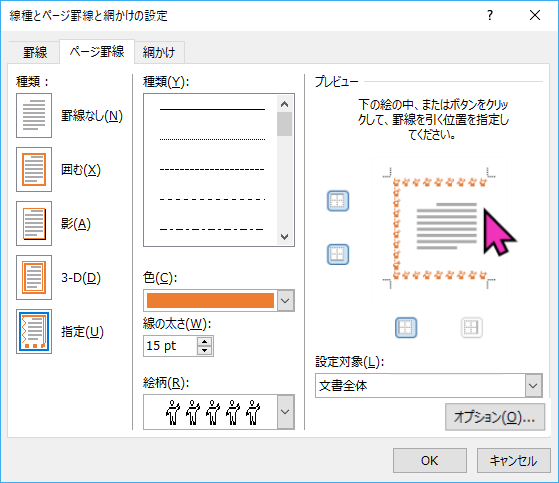
Task: Select the dotted line style
Action: (212, 139)
